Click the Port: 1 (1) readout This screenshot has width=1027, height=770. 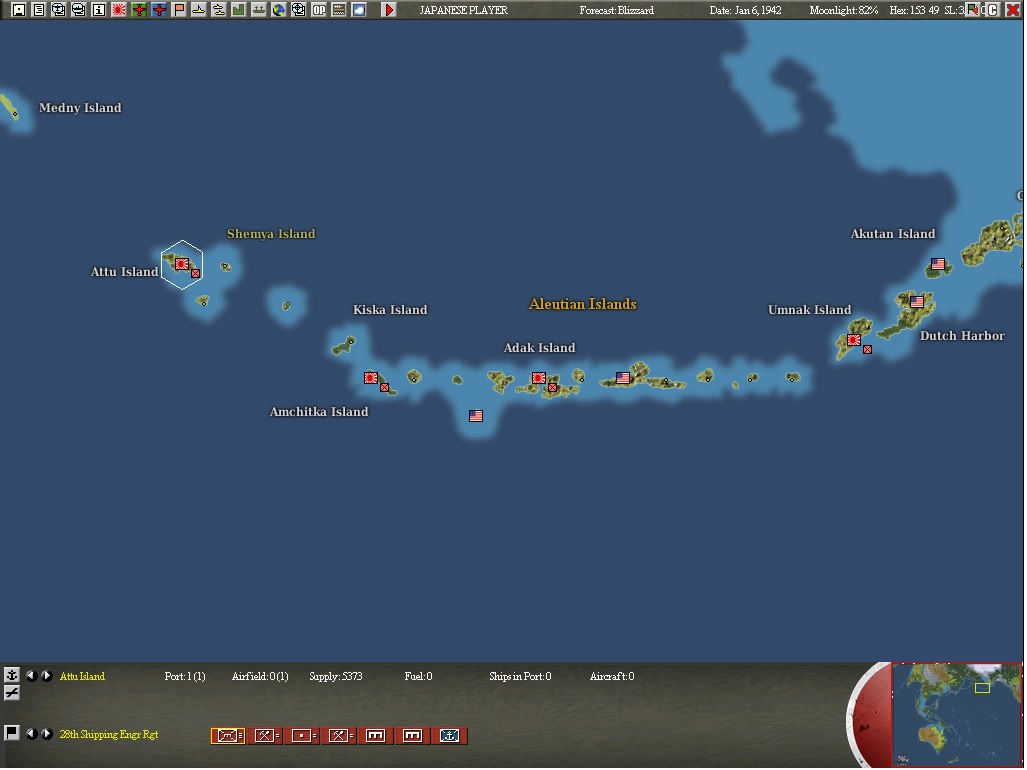point(185,676)
